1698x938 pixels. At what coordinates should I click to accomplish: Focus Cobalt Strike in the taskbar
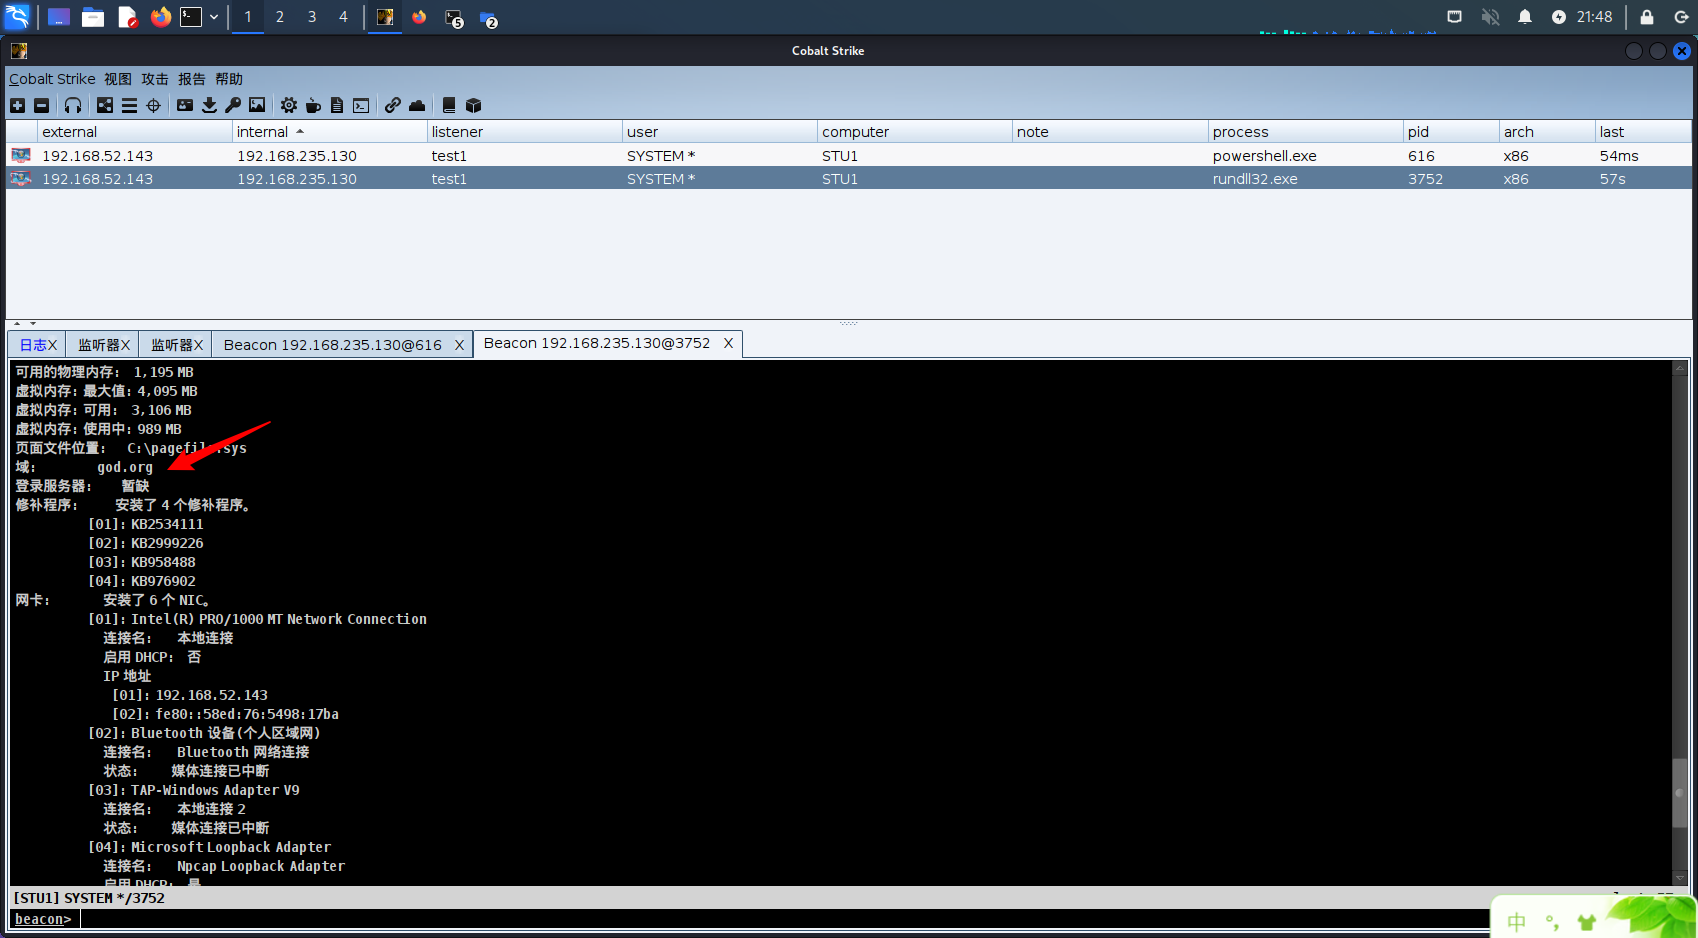(x=385, y=17)
